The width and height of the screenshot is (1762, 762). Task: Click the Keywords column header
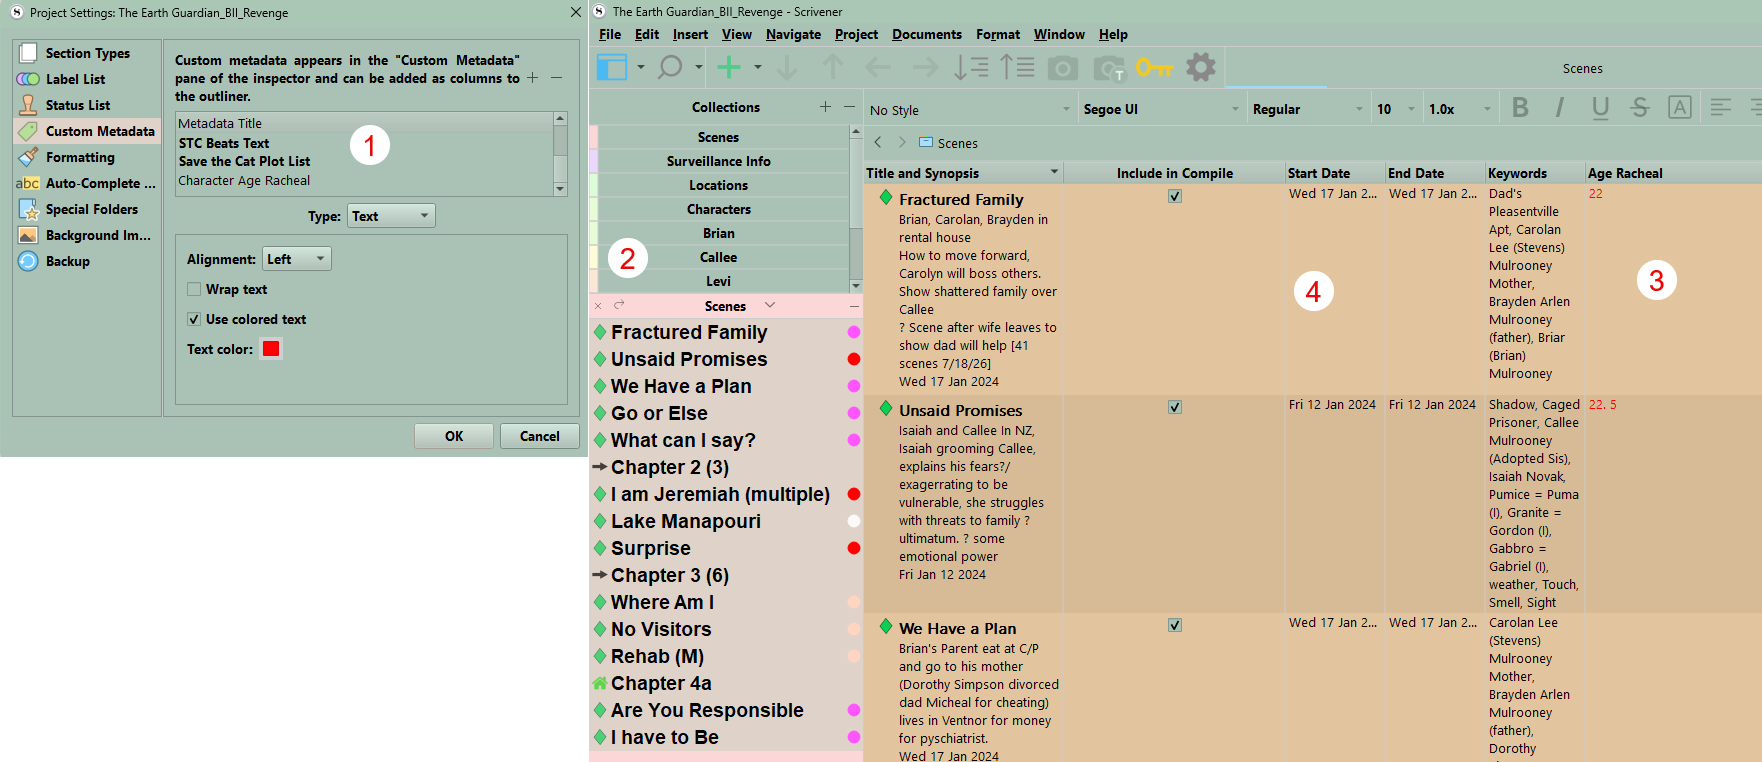(1535, 173)
